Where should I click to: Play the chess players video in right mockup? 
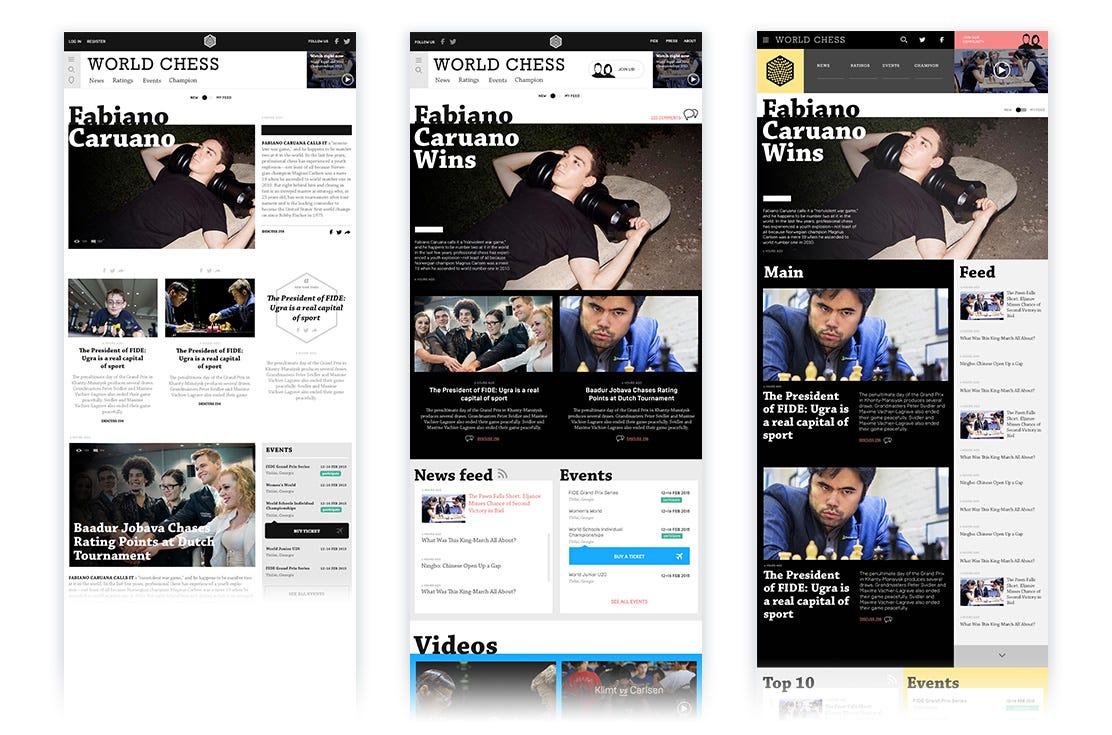tap(1001, 70)
